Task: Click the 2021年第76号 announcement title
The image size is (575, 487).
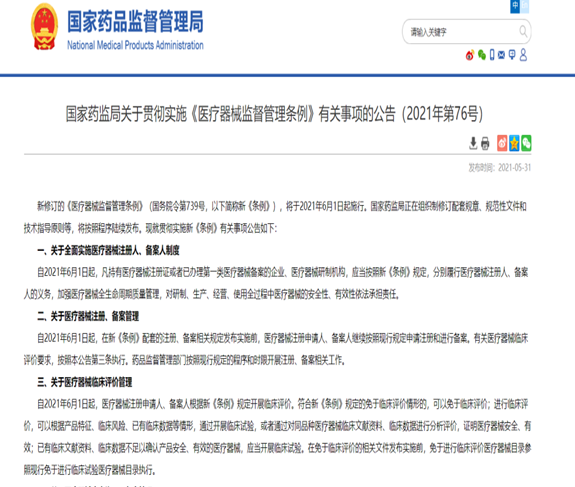Action: (274, 114)
